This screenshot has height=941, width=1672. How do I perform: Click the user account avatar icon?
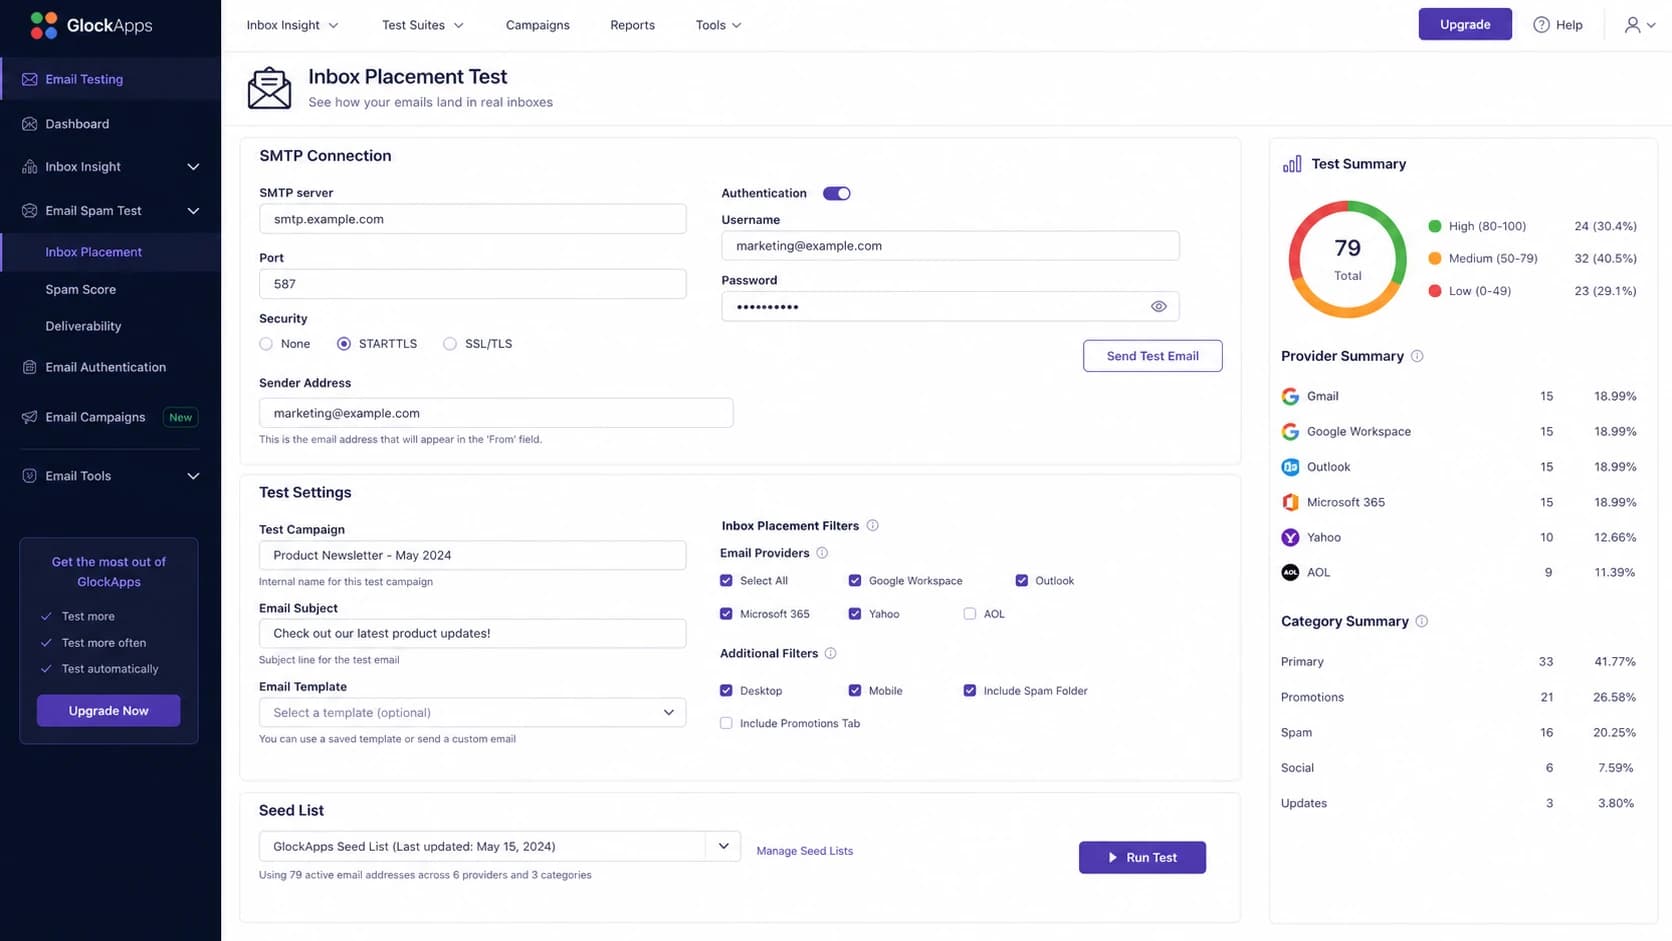click(1632, 25)
